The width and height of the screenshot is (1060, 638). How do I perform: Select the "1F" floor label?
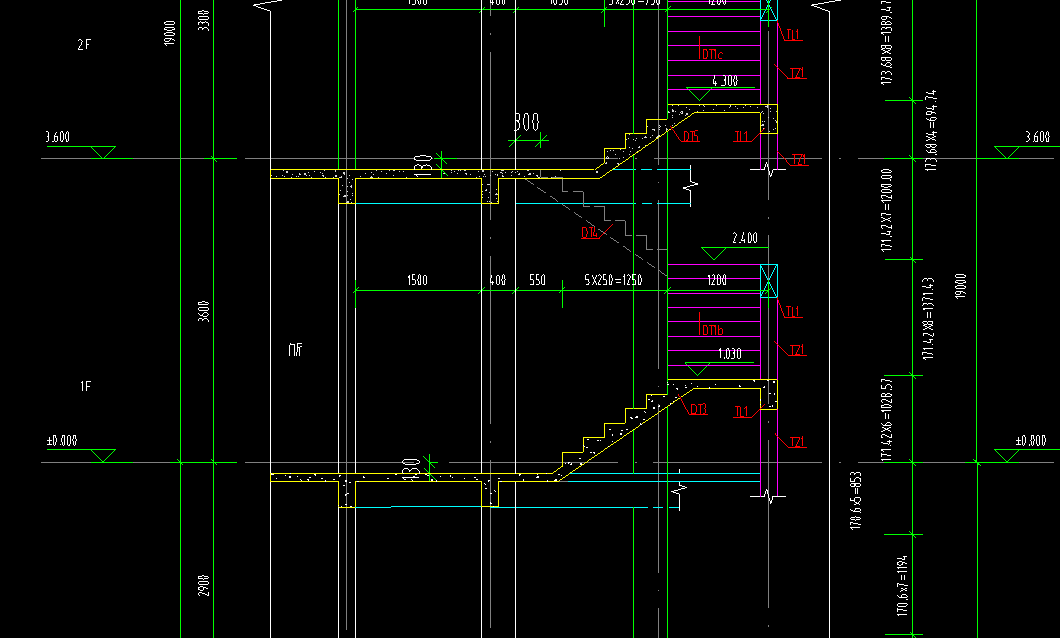coord(85,387)
